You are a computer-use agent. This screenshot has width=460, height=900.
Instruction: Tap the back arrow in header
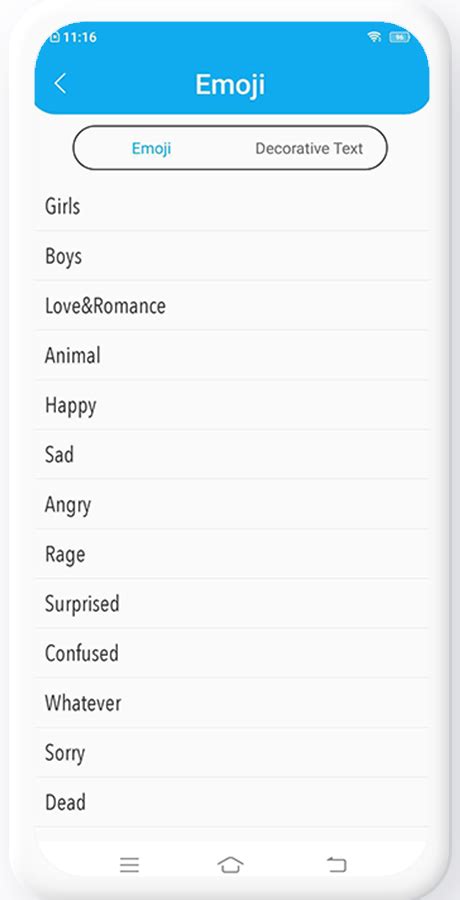pyautogui.click(x=60, y=84)
